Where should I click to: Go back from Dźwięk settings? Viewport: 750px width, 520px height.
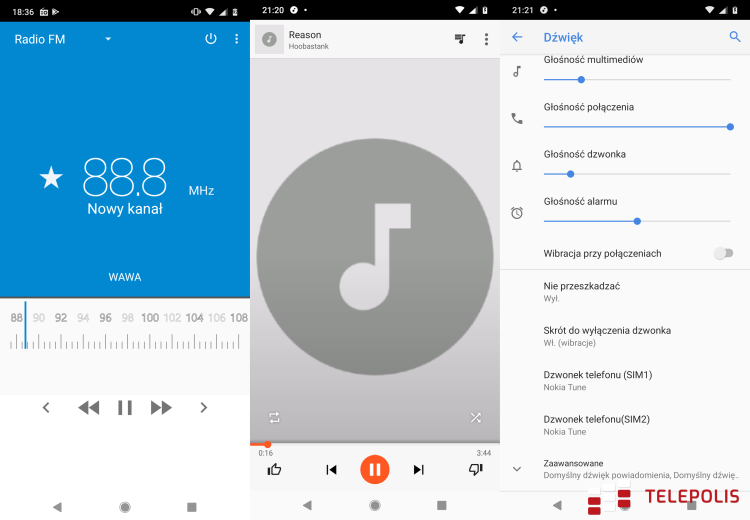[517, 37]
